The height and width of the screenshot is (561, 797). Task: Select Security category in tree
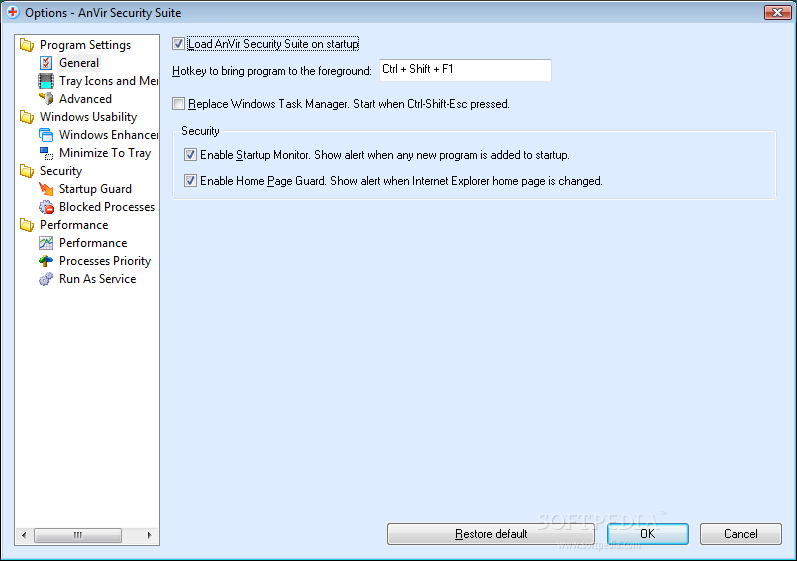coord(61,171)
